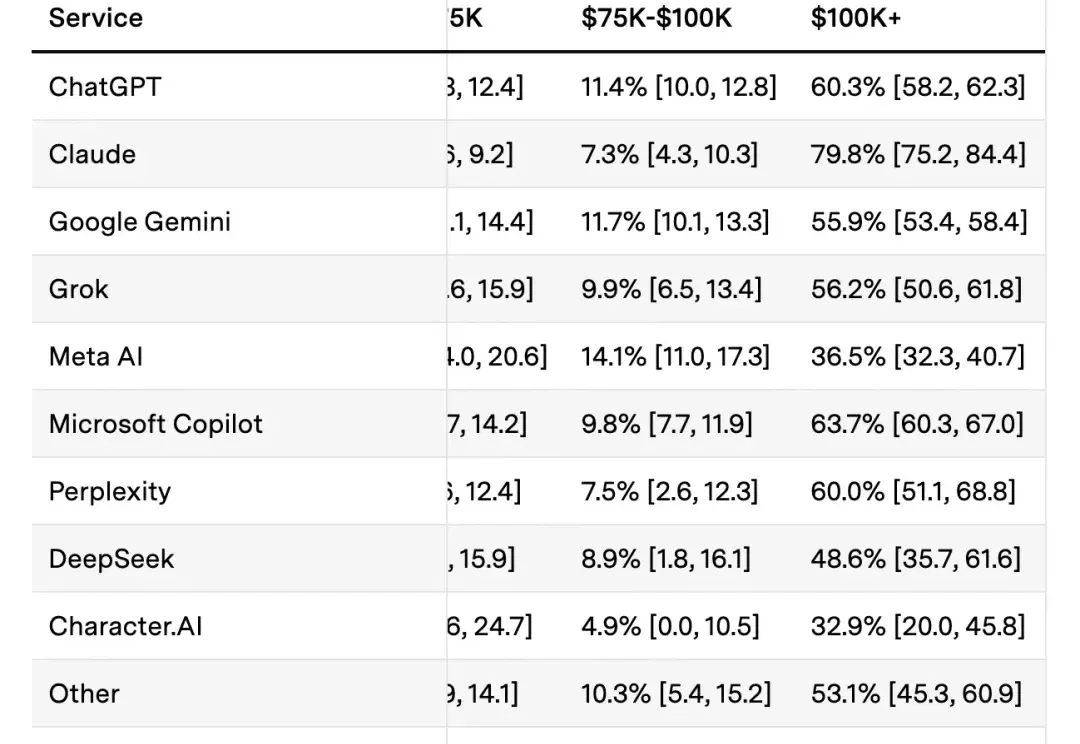Click Meta AI's 14.1% value cell

[x=675, y=357]
